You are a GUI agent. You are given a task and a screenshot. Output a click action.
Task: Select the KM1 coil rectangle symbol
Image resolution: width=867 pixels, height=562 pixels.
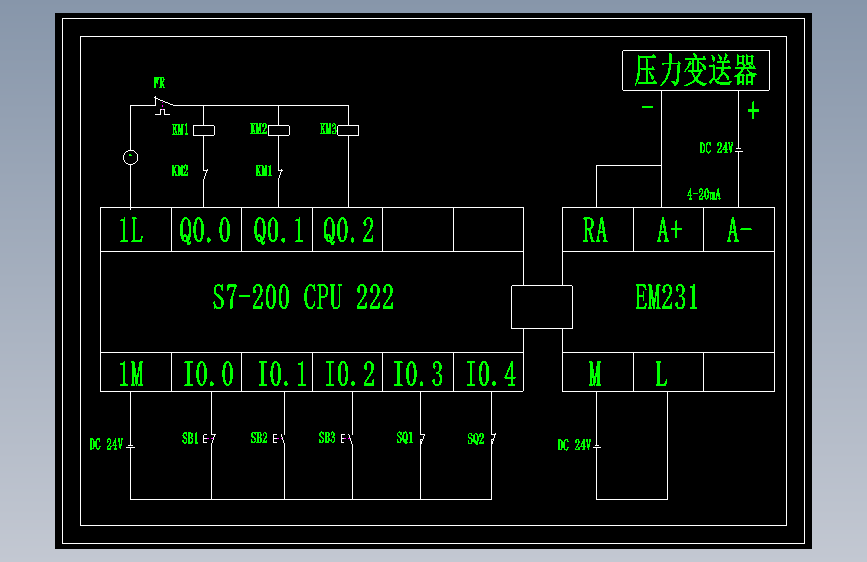[203, 131]
